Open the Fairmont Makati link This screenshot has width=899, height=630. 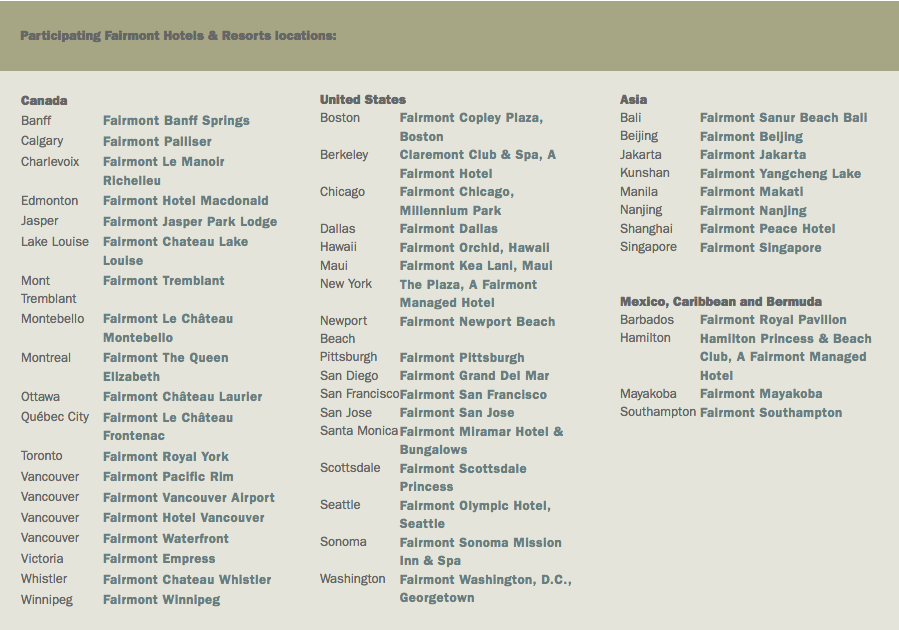[752, 192]
